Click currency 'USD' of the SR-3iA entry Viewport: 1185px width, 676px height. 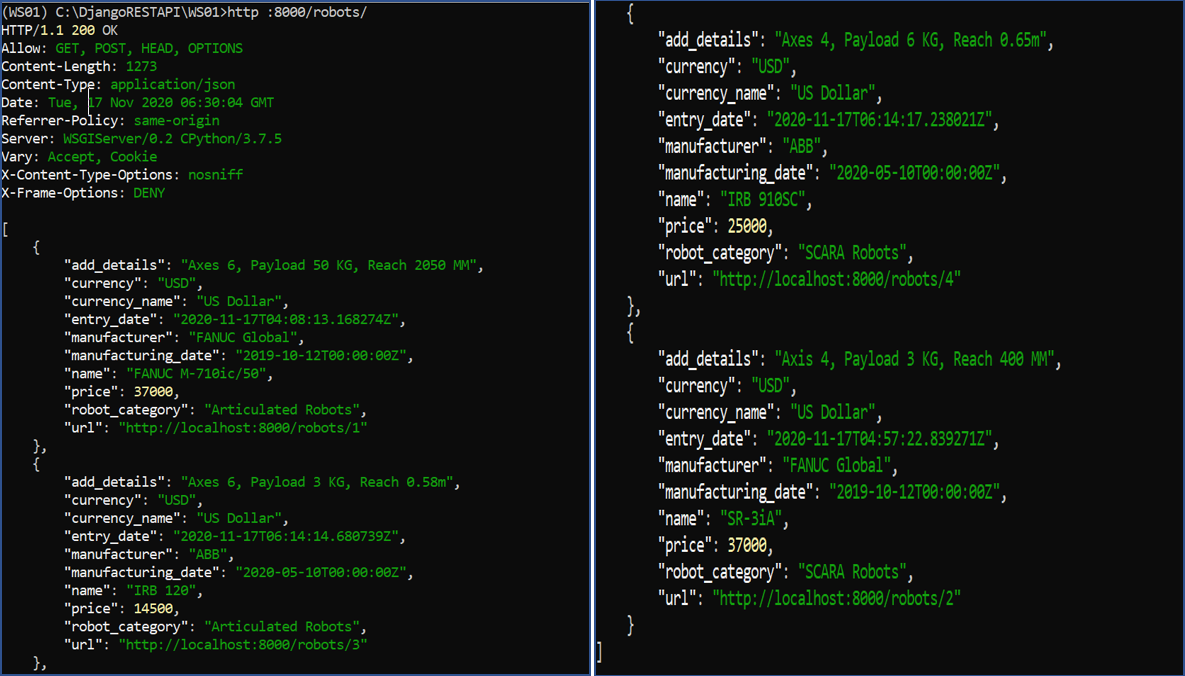coord(771,386)
